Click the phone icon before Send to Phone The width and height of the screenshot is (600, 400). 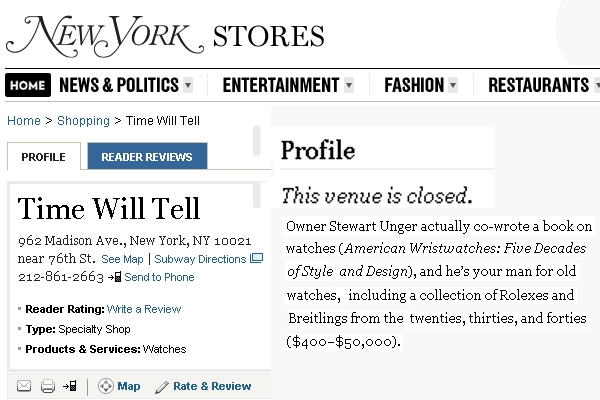click(114, 277)
